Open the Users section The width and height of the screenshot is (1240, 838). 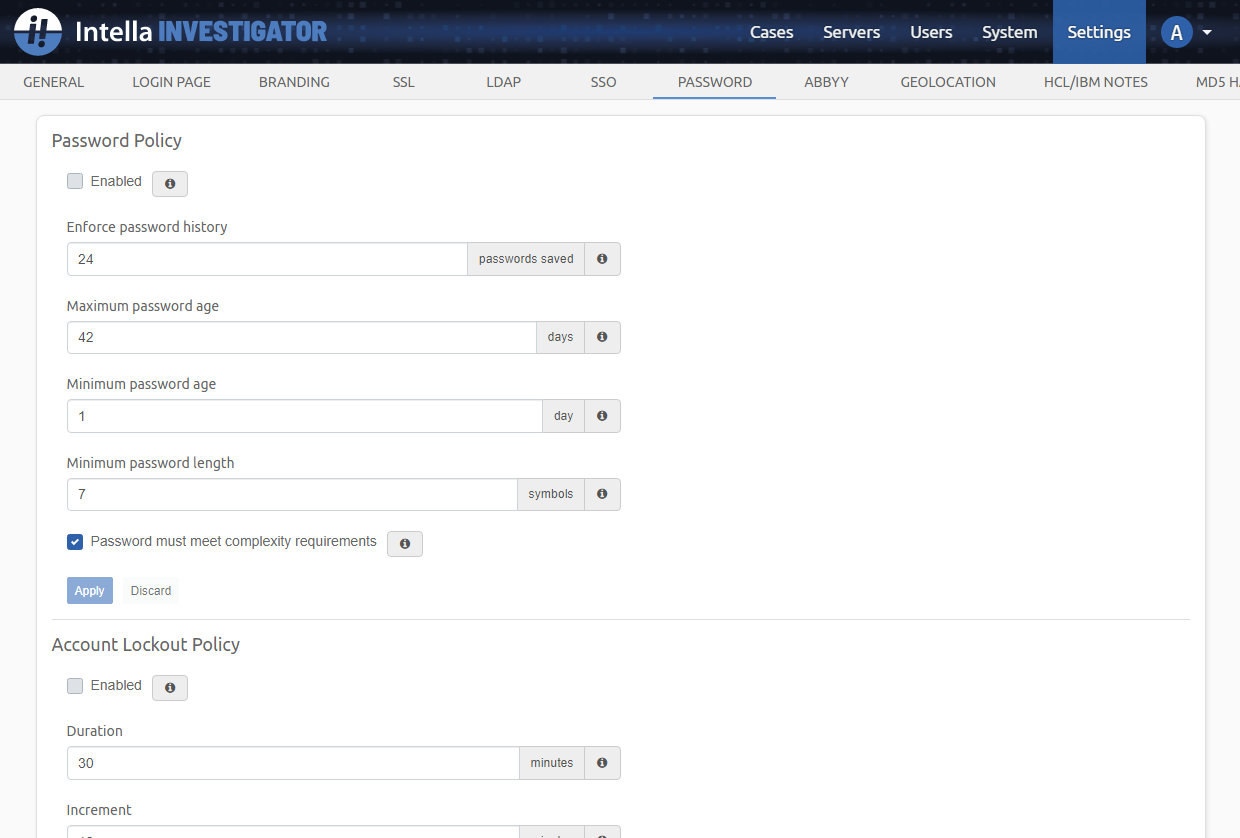tap(931, 31)
